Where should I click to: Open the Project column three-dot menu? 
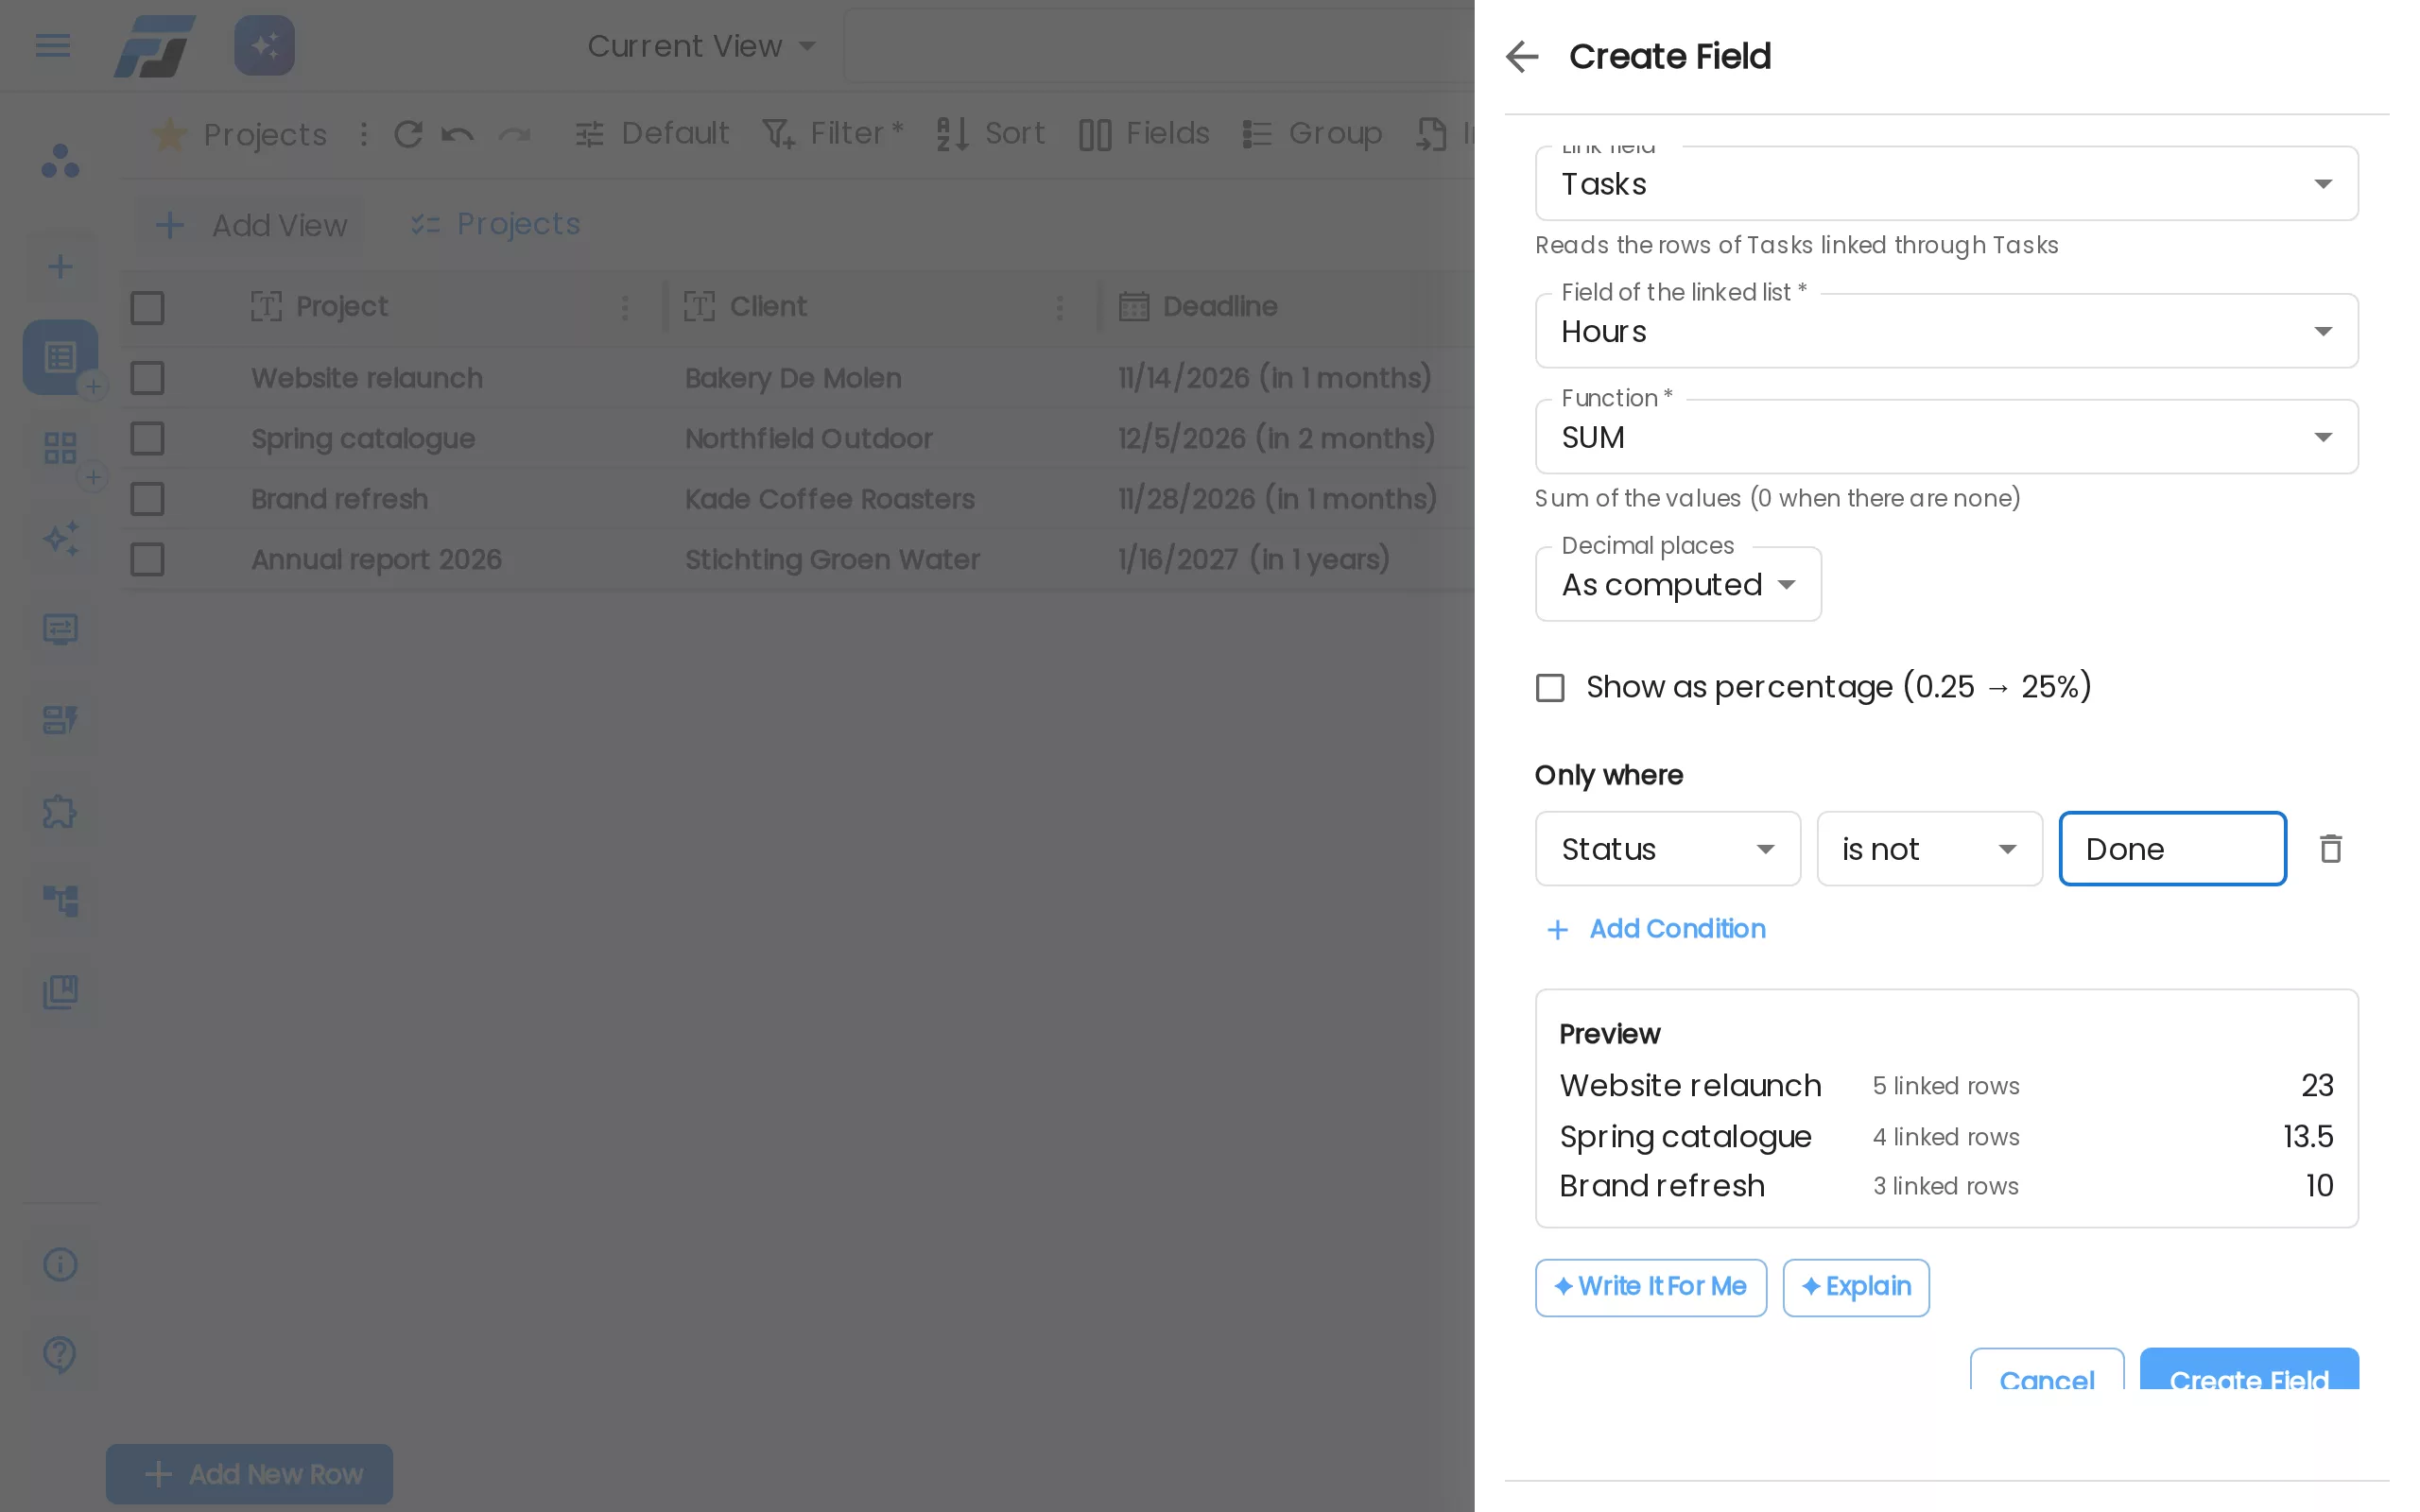(x=625, y=307)
